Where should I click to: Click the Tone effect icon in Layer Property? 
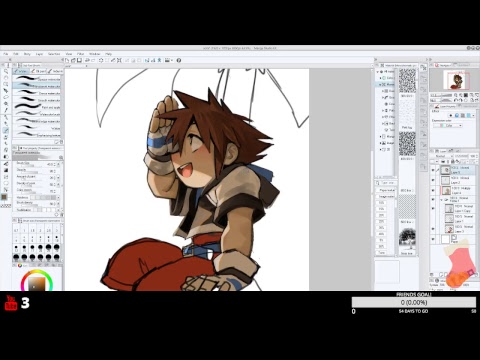[x=463, y=115]
